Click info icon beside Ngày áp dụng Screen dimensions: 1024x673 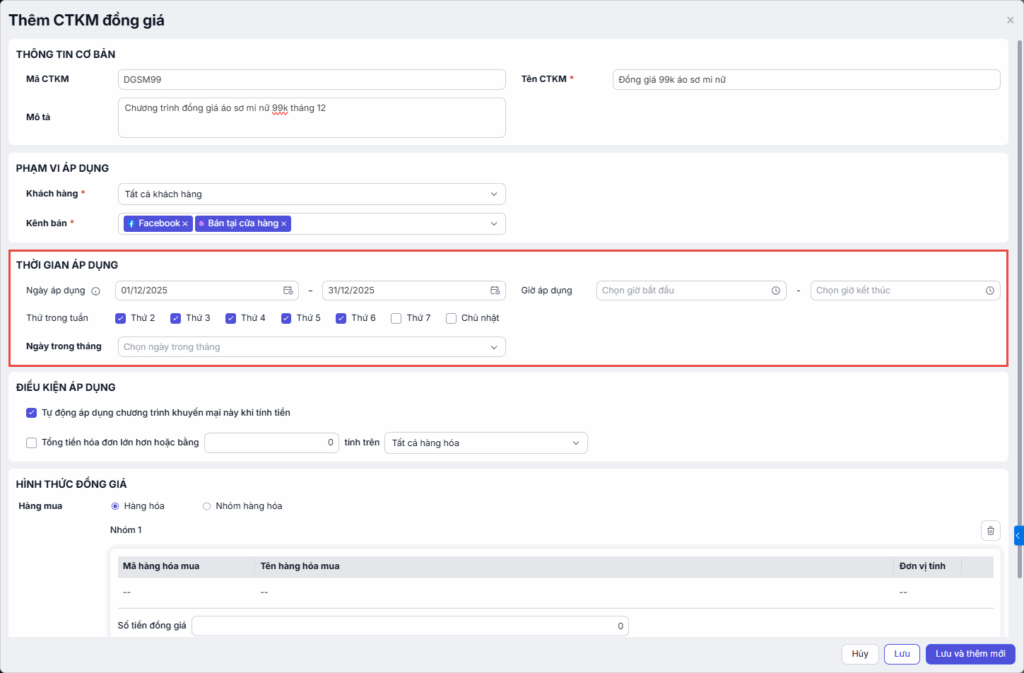click(x=96, y=291)
